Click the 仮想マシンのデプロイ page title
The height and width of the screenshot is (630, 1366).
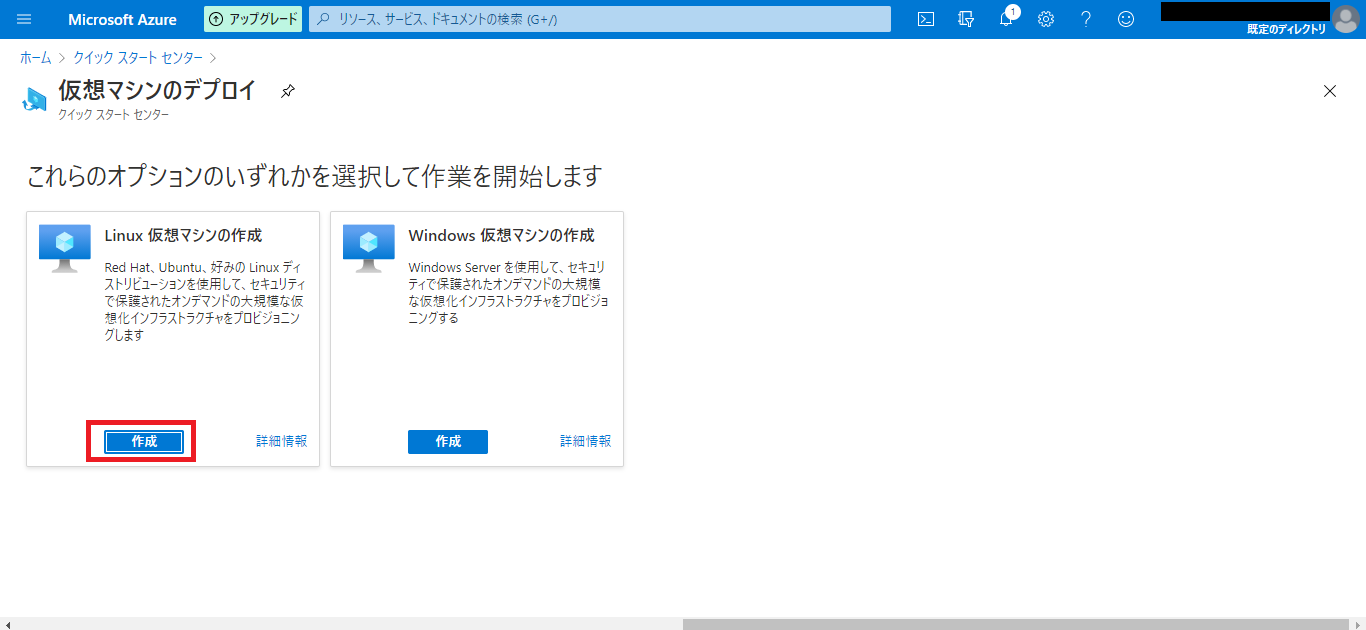[157, 90]
